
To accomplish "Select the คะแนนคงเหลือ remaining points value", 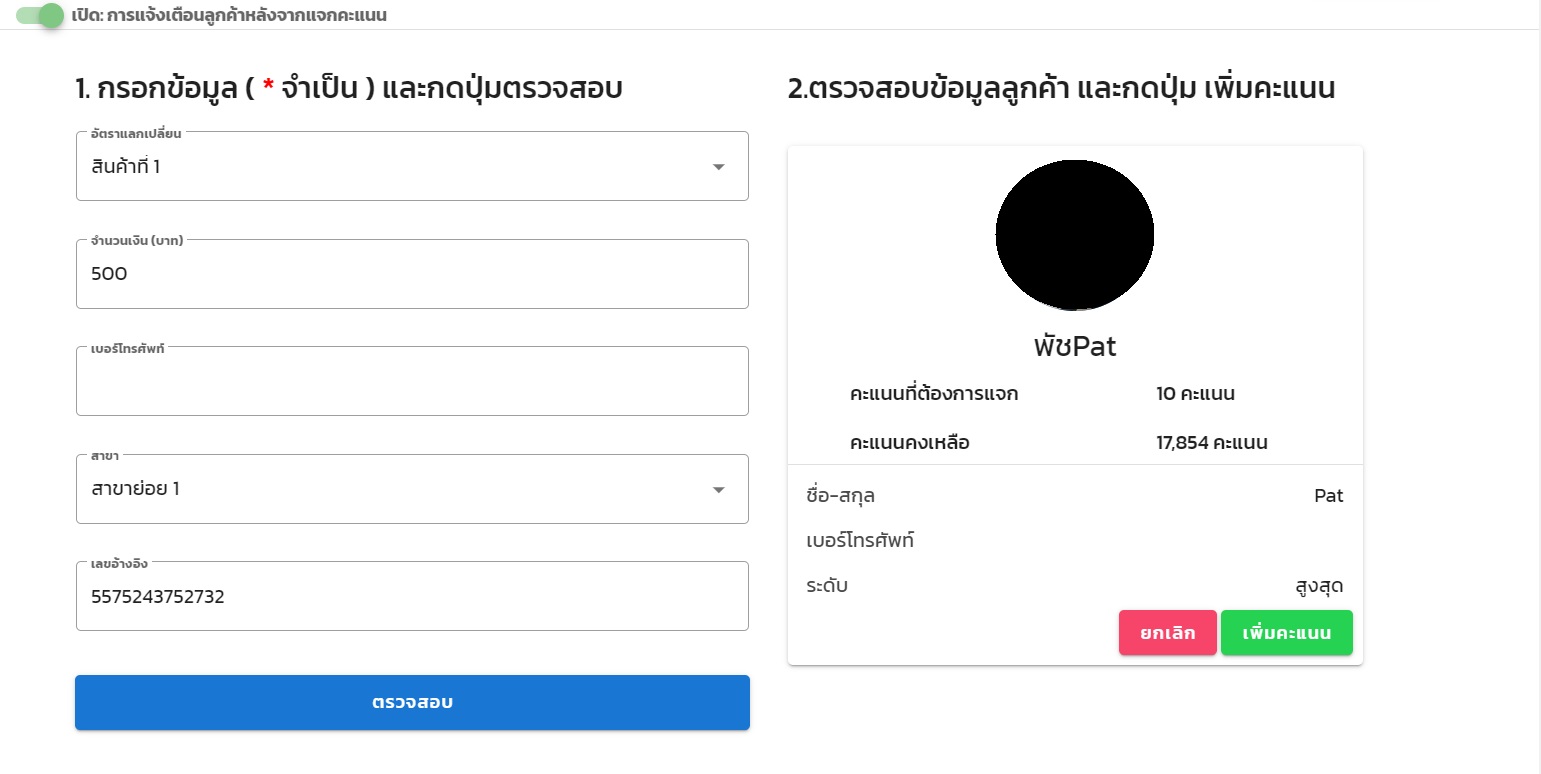I will click(x=1210, y=442).
